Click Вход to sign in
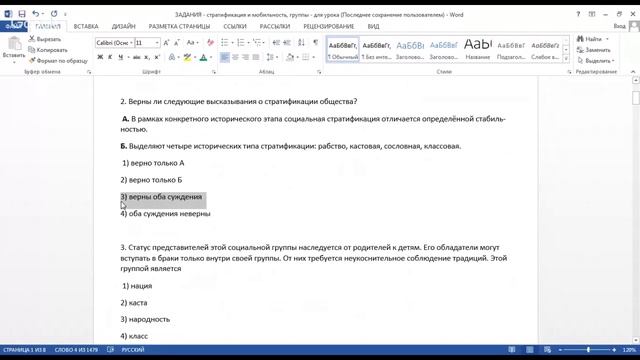Image resolution: width=640 pixels, height=360 pixels. click(x=619, y=26)
